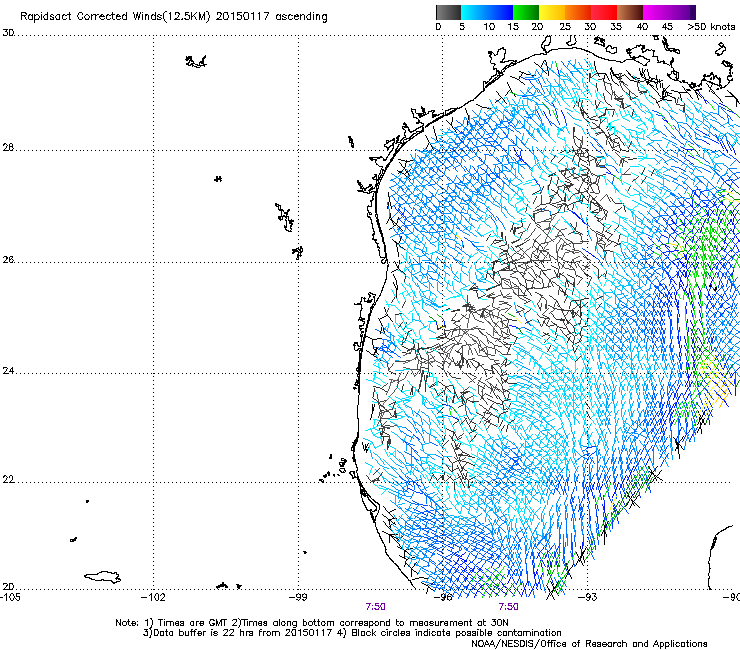Click the latitude label '22'
This screenshot has width=740, height=650.
[x=8, y=480]
